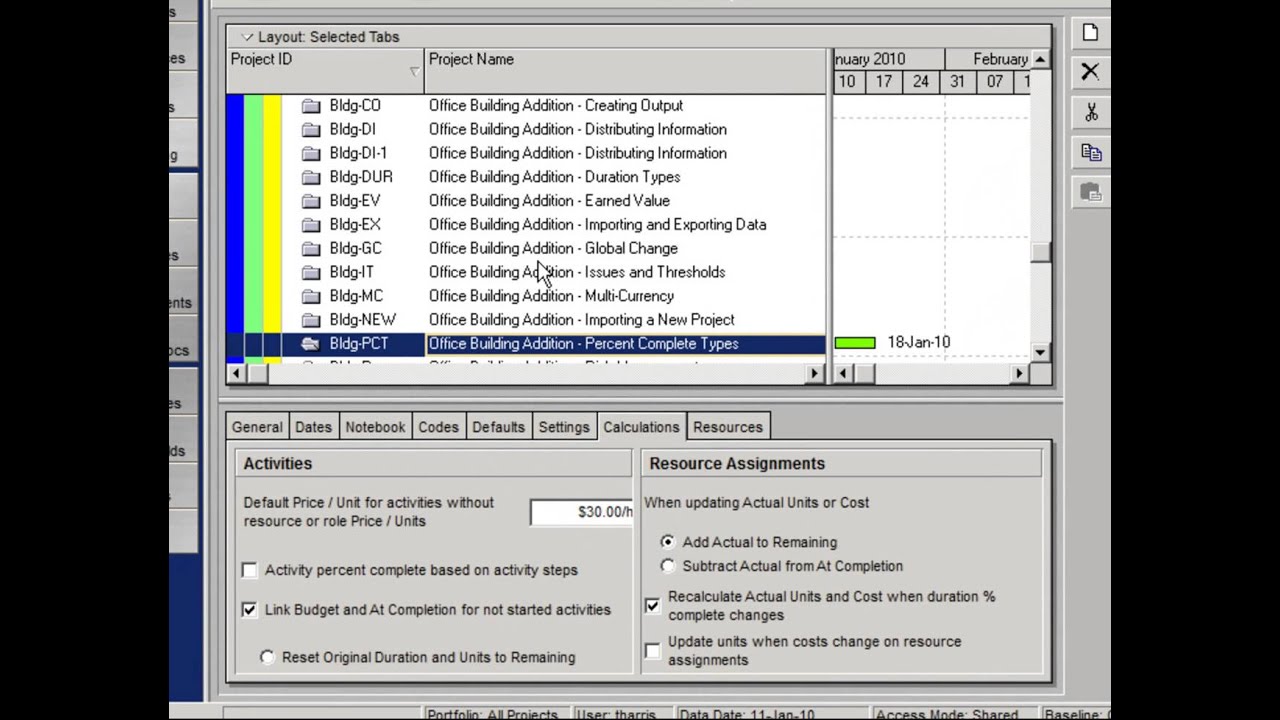This screenshot has height=720, width=1280.
Task: Click the Project Name column header
Action: point(626,71)
